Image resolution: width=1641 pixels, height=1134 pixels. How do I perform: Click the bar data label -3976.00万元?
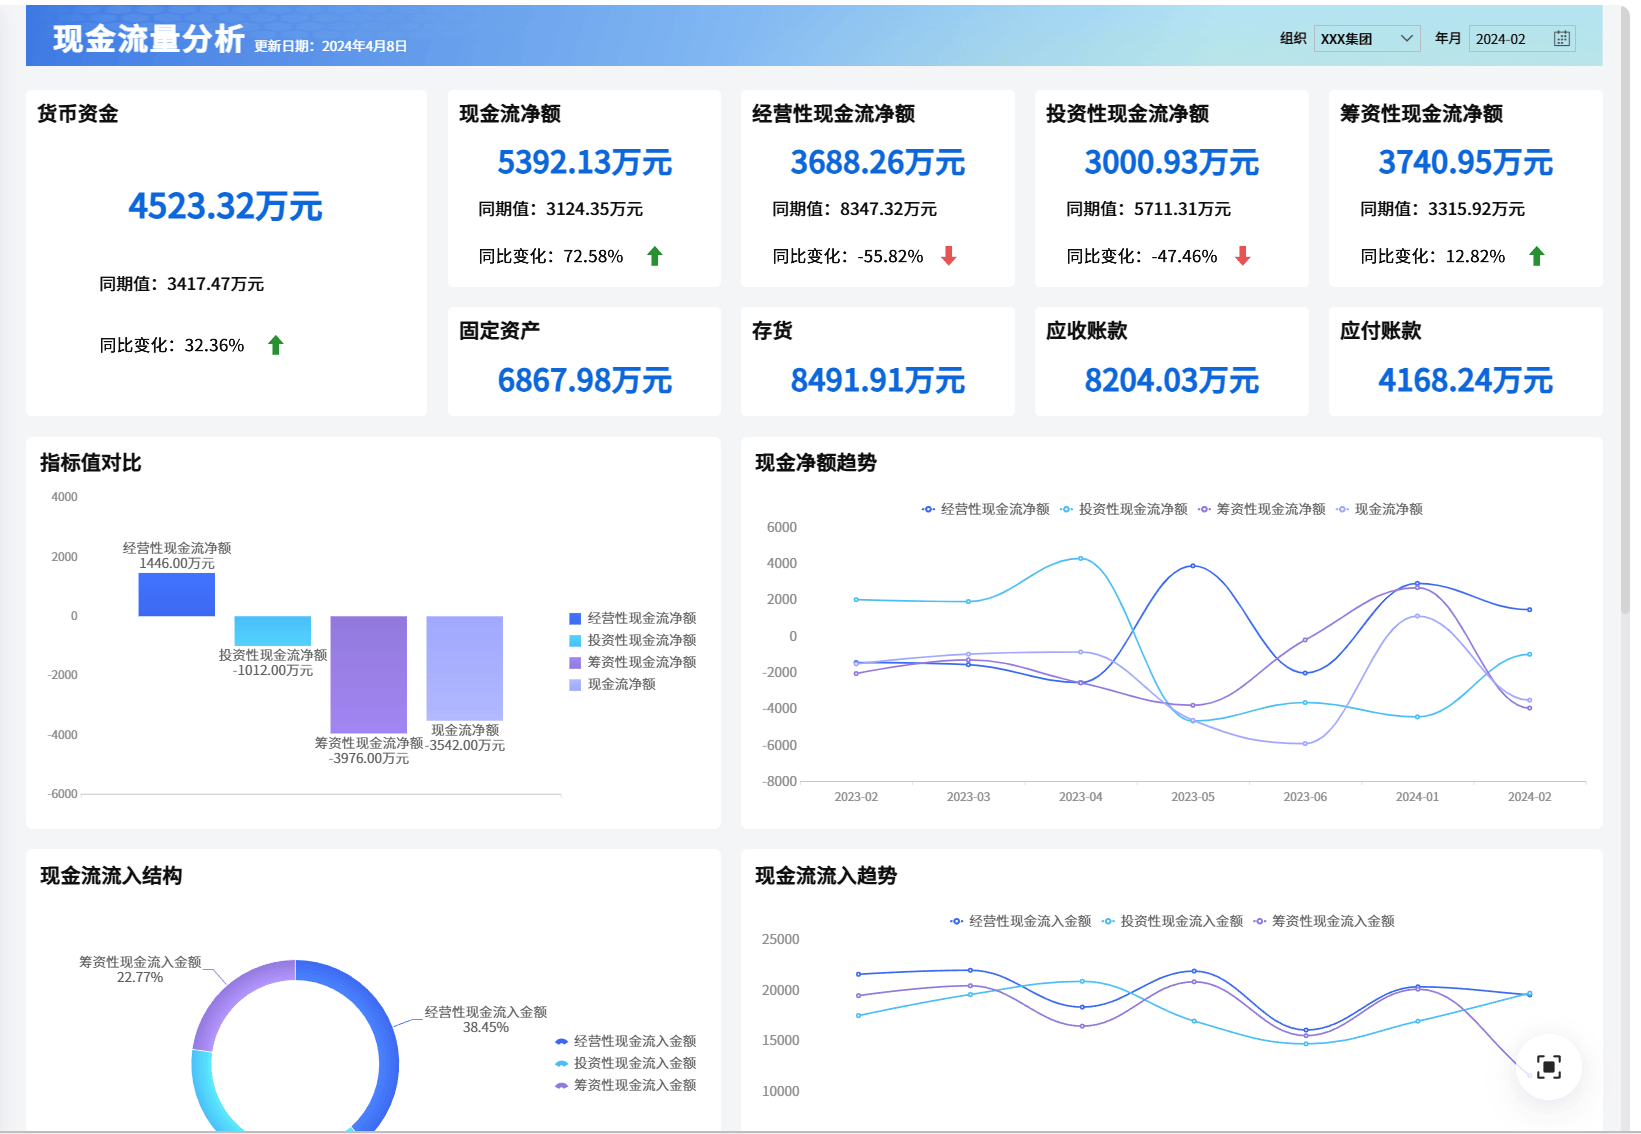(369, 758)
